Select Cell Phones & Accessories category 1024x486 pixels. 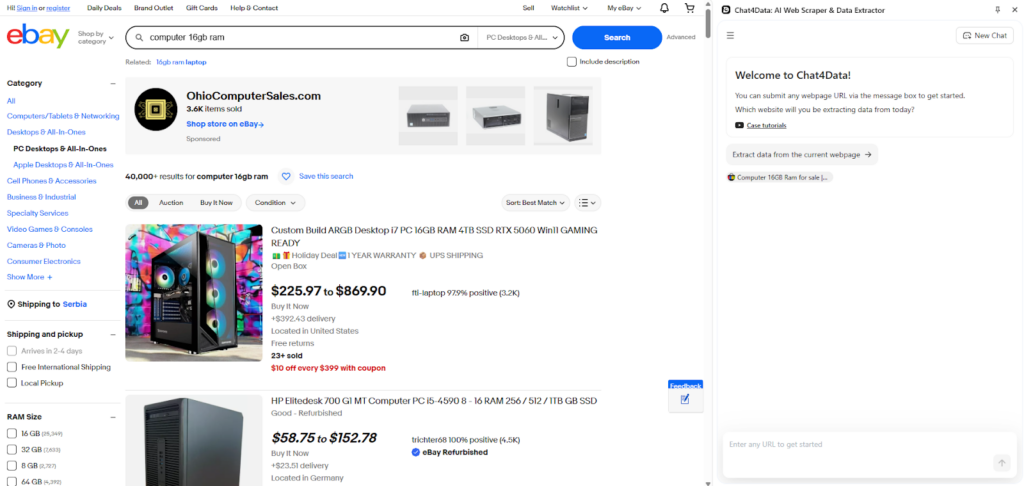click(x=52, y=181)
